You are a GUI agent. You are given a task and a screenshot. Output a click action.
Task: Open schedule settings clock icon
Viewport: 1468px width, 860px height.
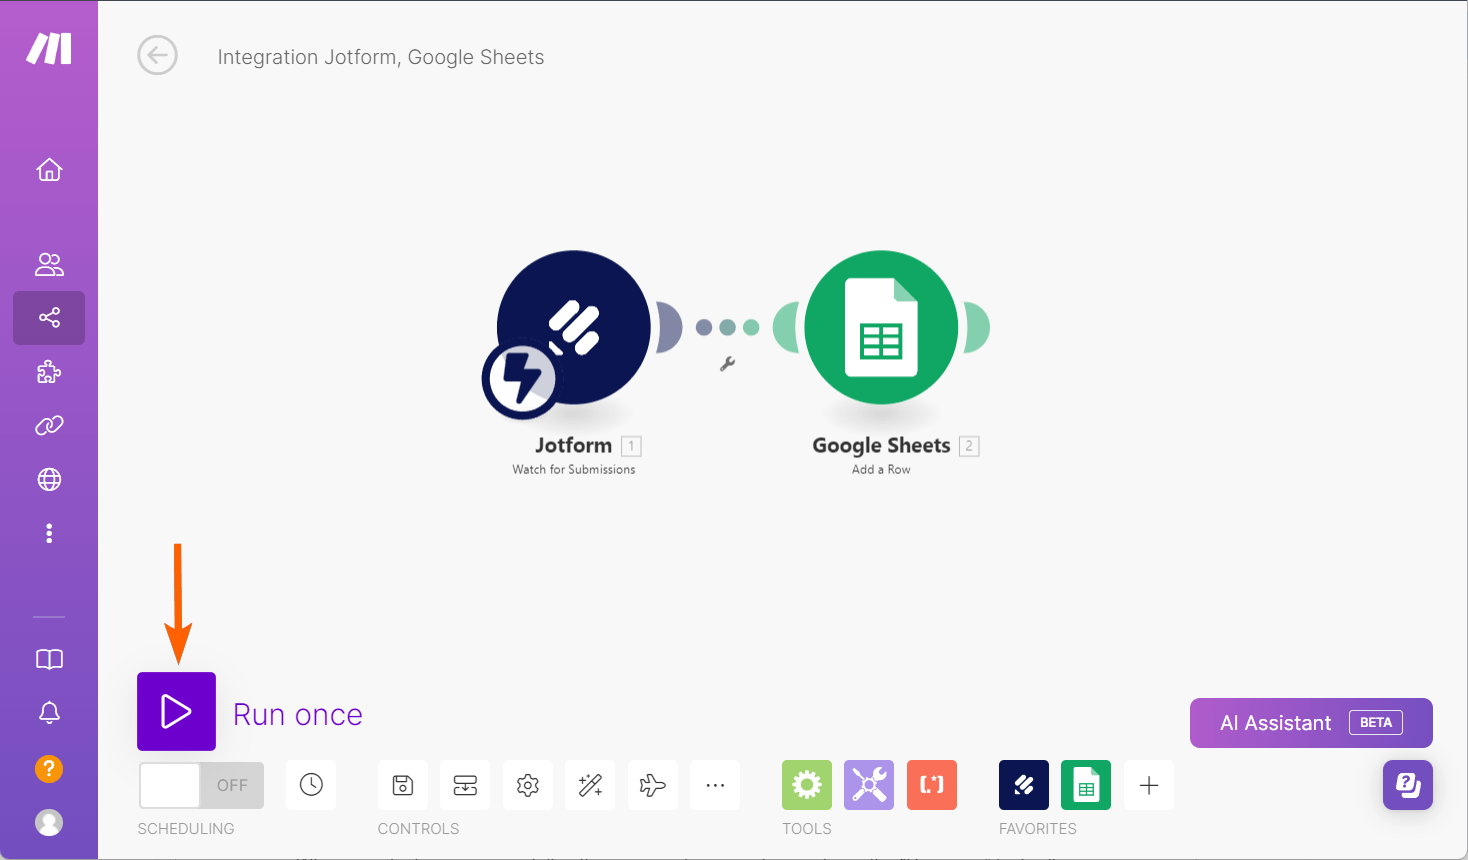click(311, 785)
